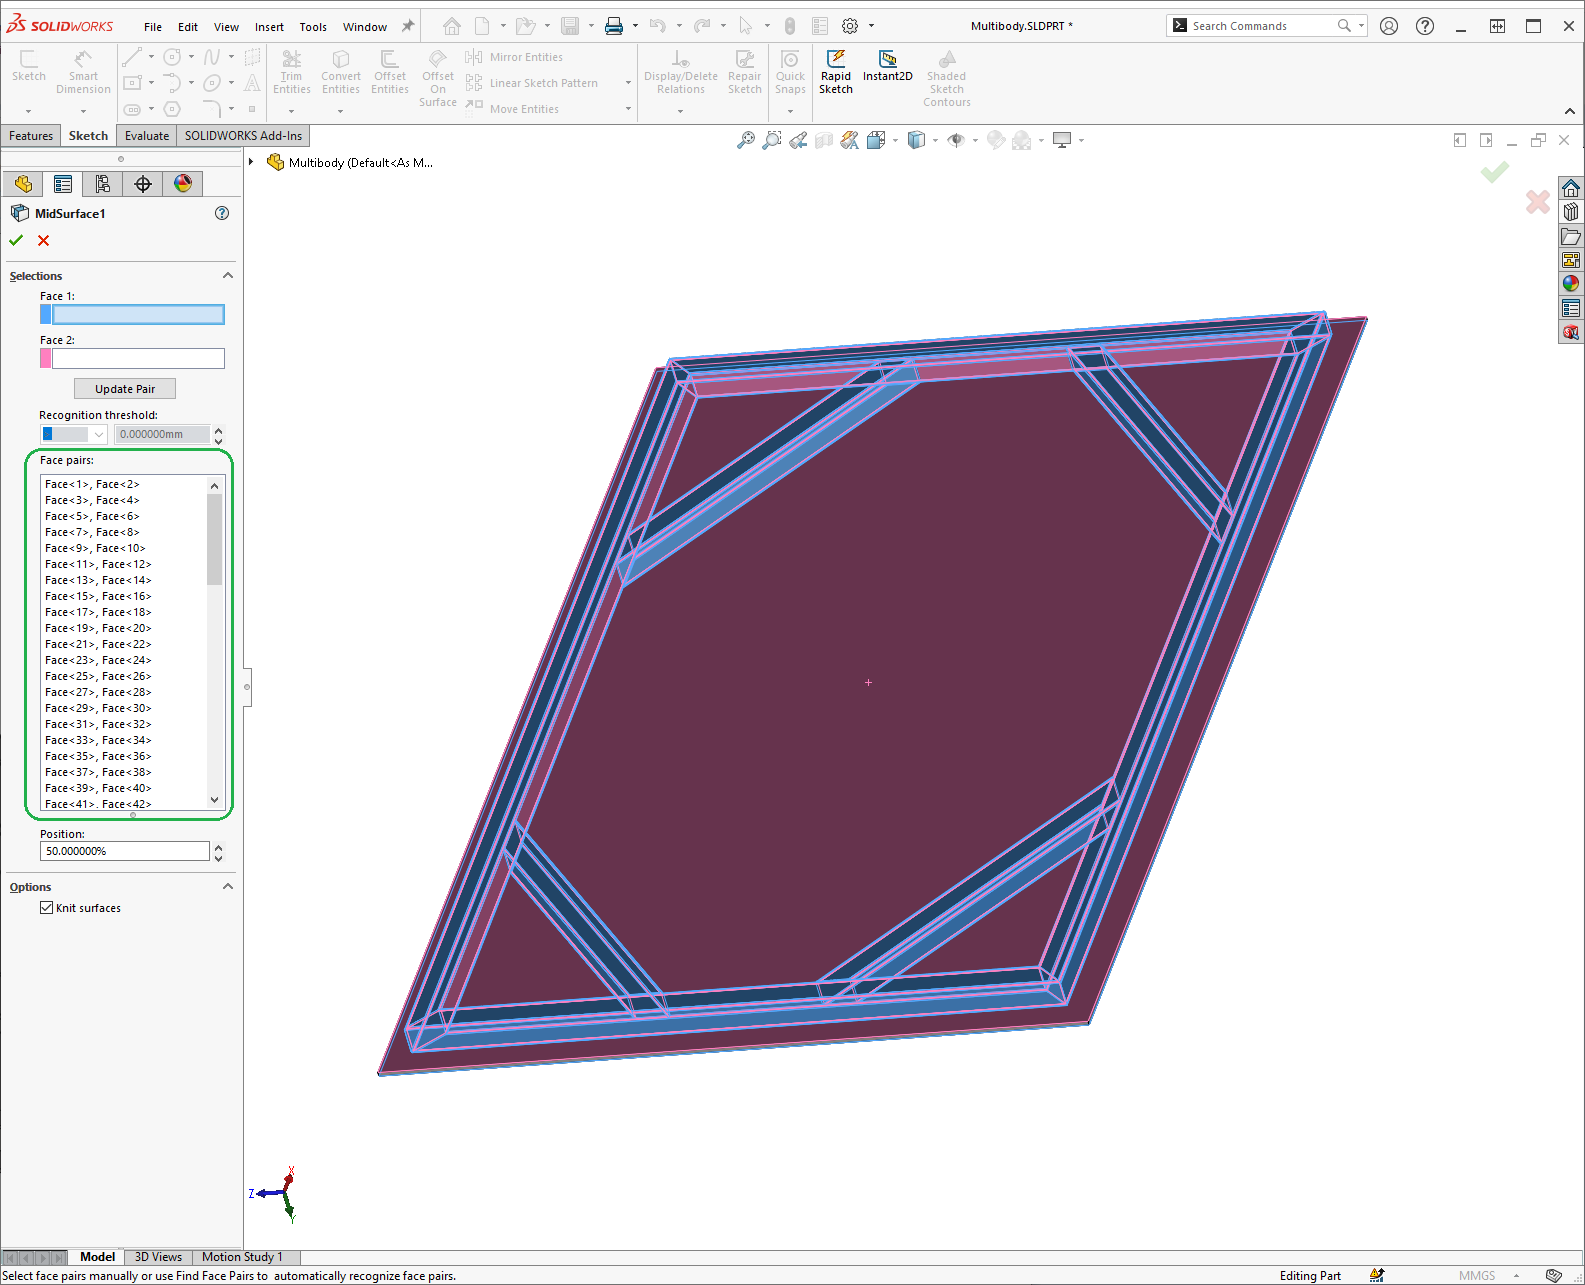Click the MidSurface1 help question icon

point(222,213)
